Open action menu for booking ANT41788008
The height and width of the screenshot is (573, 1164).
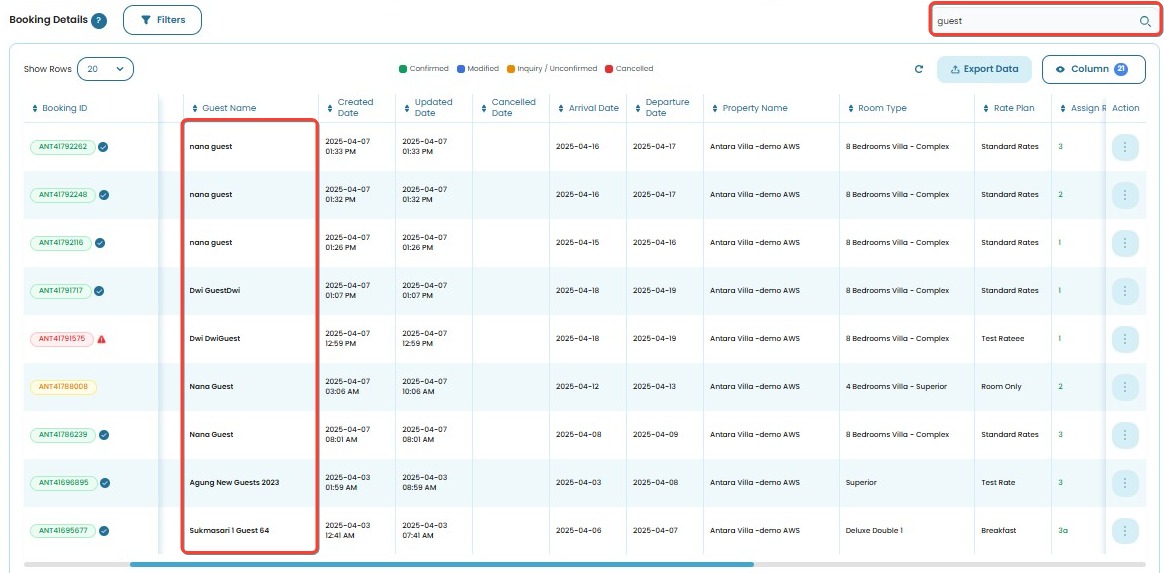[1125, 387]
